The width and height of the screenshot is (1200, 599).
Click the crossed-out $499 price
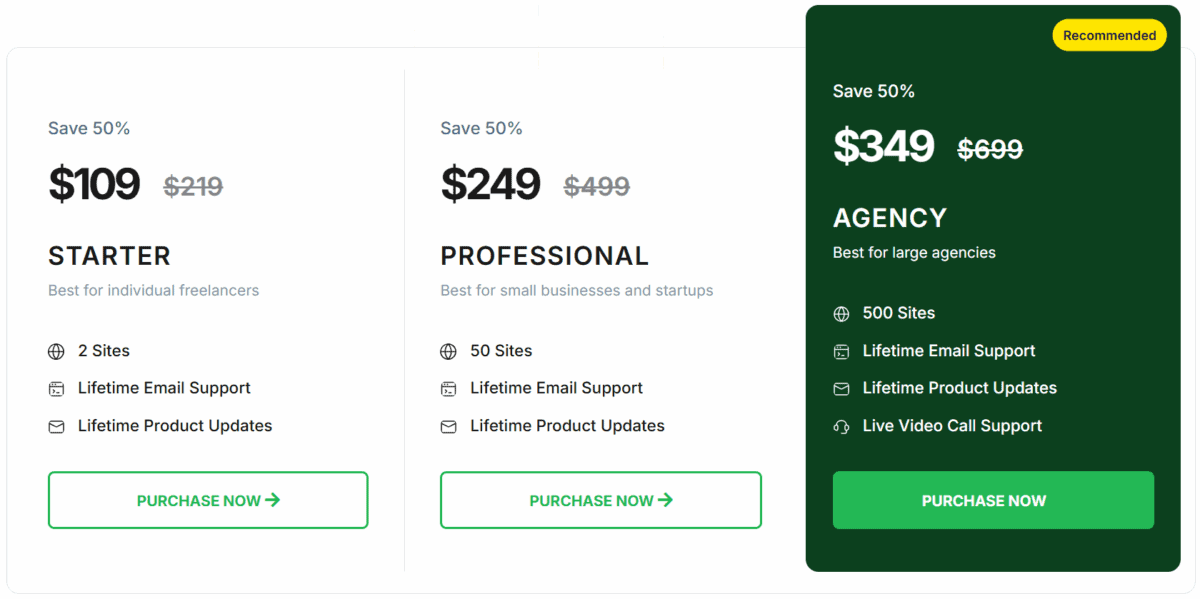[x=596, y=186]
